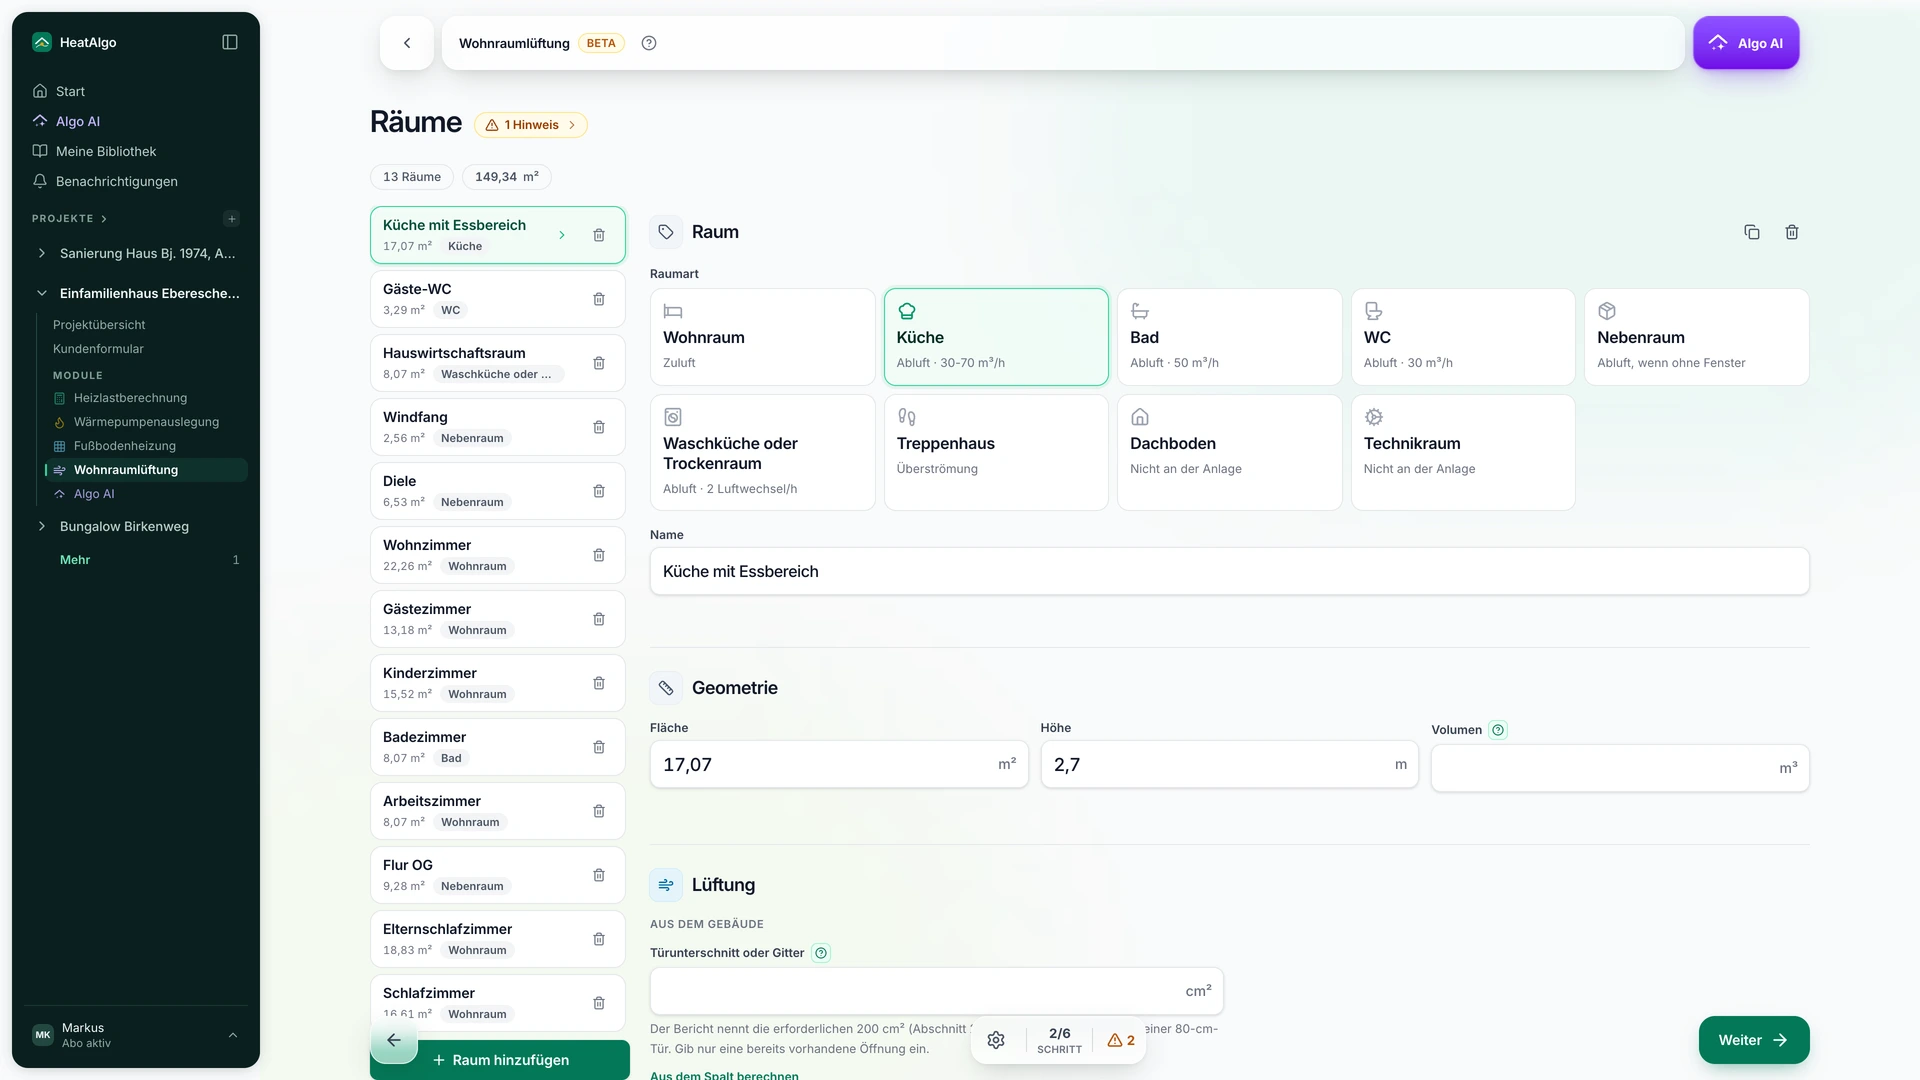Open Fußbodenheizung module
This screenshot has width=1920, height=1080.
point(124,446)
